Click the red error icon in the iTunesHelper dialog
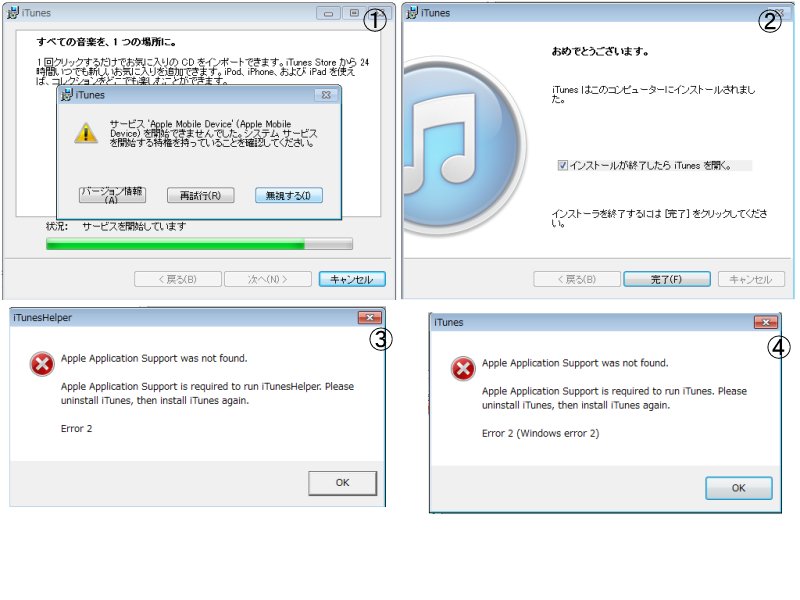Image resolution: width=800 pixels, height=600 pixels. [42, 364]
